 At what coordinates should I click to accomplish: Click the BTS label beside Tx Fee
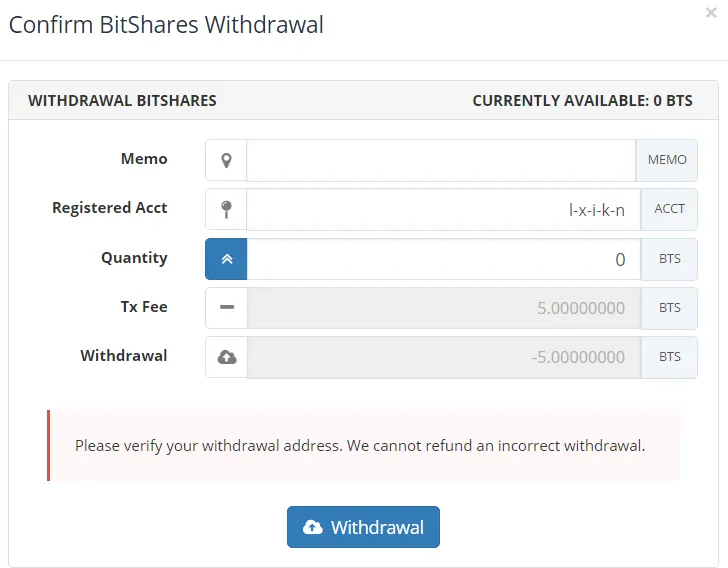tap(669, 308)
